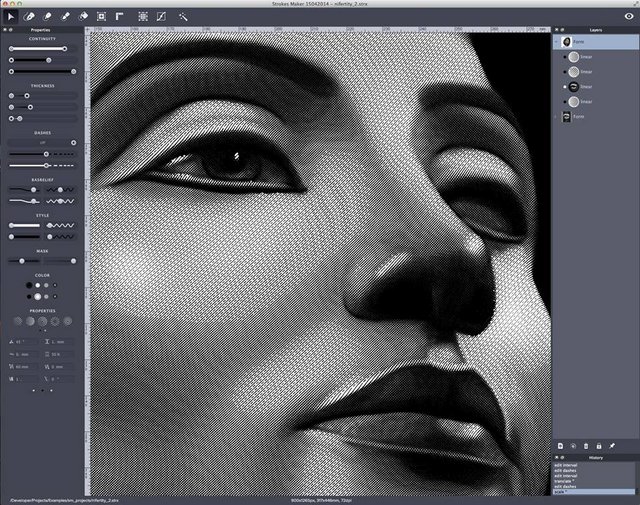Toggle white visibility dot beside eye-thumbnail layer
This screenshot has width=640, height=505.
pos(564,87)
